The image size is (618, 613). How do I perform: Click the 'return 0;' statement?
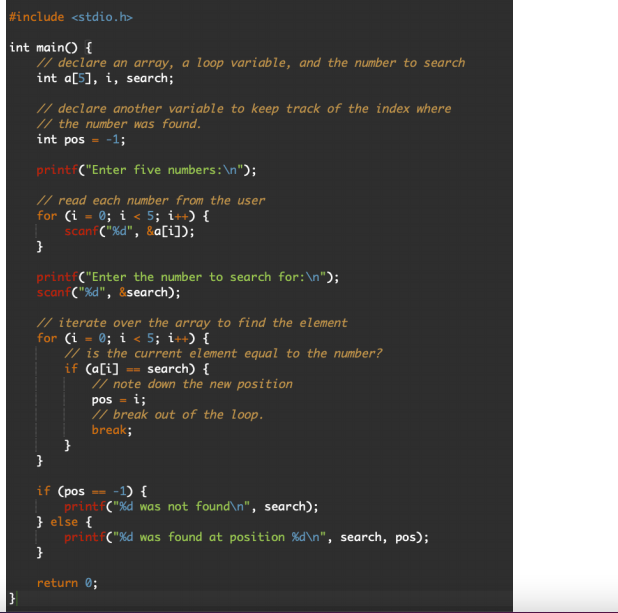coord(67,583)
